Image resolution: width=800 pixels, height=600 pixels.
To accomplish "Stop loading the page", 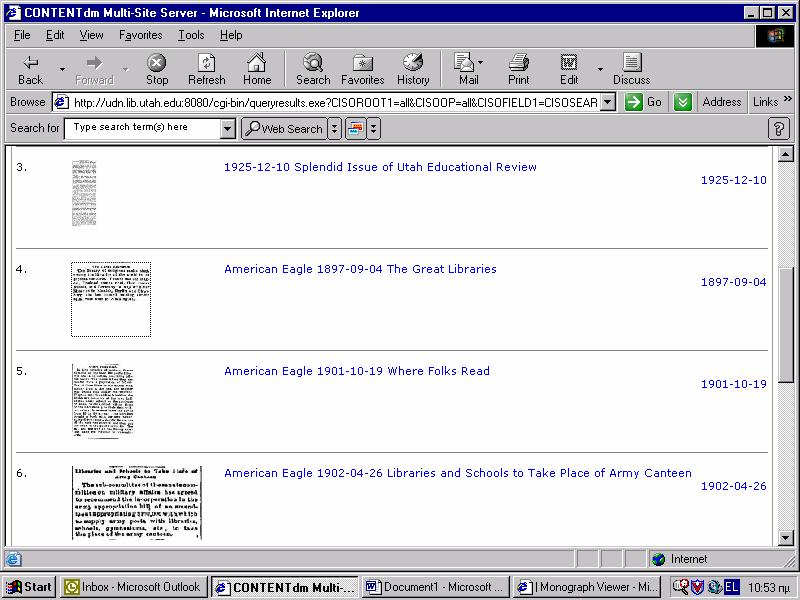I will (157, 70).
